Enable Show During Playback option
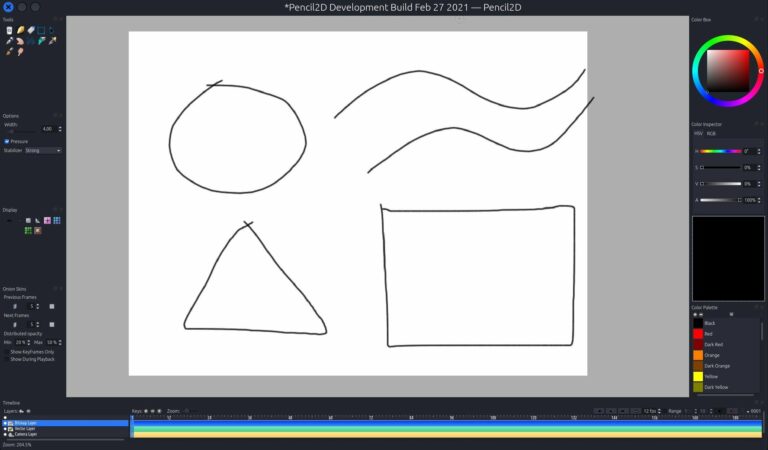This screenshot has height=450, width=768. pyautogui.click(x=32, y=358)
